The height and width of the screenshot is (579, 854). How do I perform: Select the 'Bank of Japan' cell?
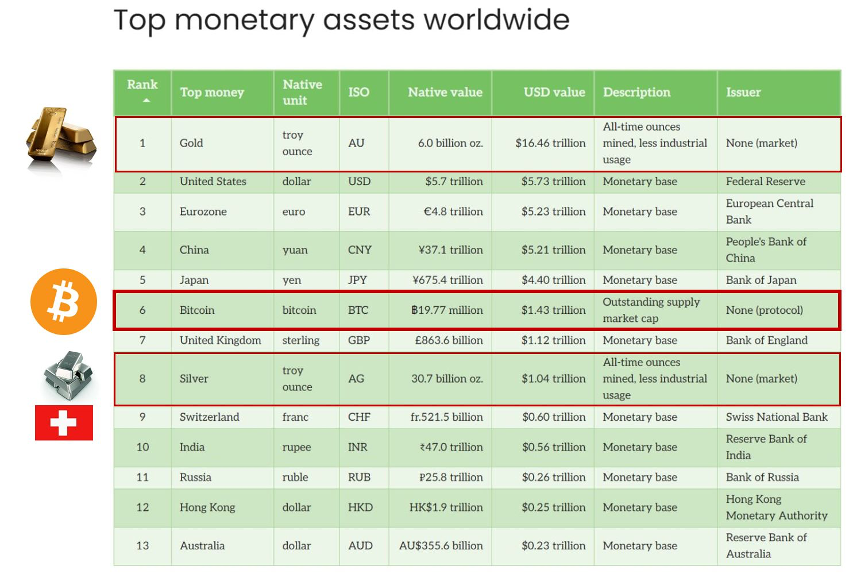779,280
